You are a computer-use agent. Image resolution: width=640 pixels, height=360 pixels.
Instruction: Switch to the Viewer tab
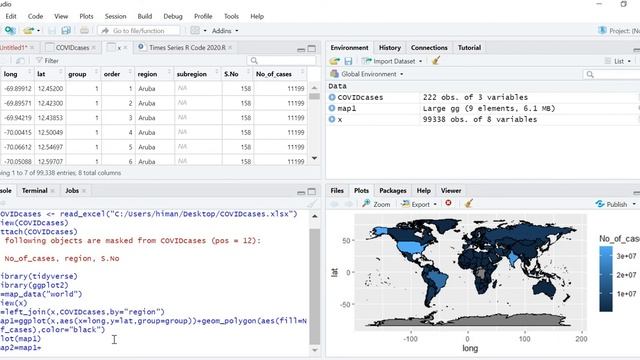coord(451,191)
